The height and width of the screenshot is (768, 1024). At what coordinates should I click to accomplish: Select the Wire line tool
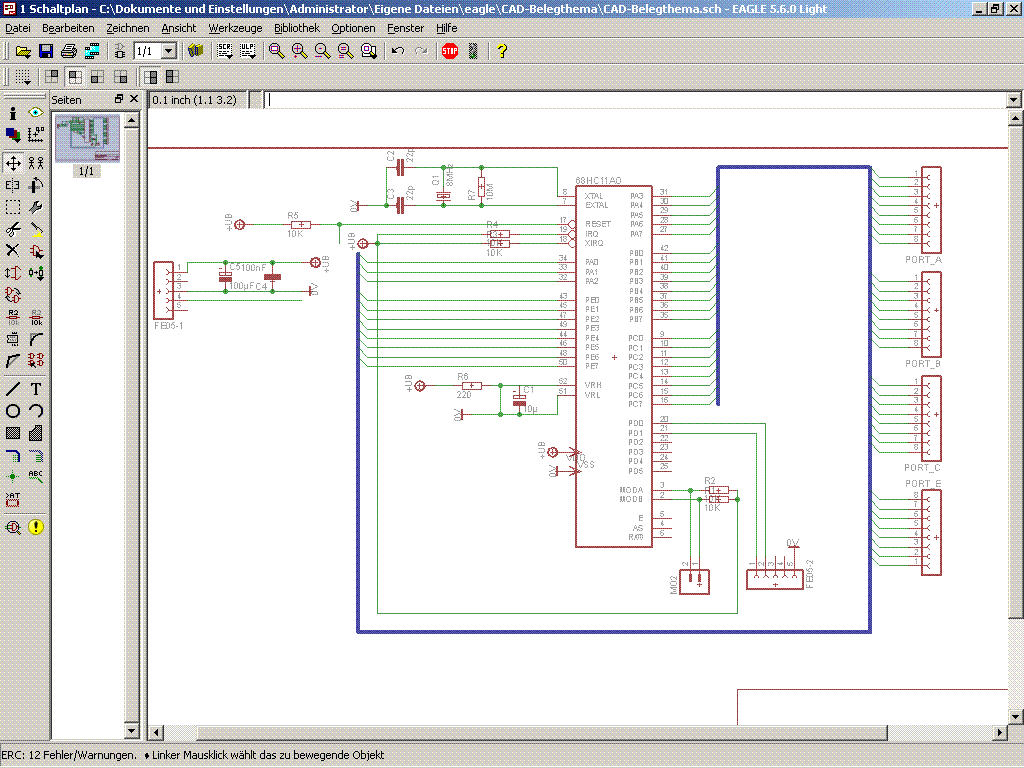tap(13, 389)
